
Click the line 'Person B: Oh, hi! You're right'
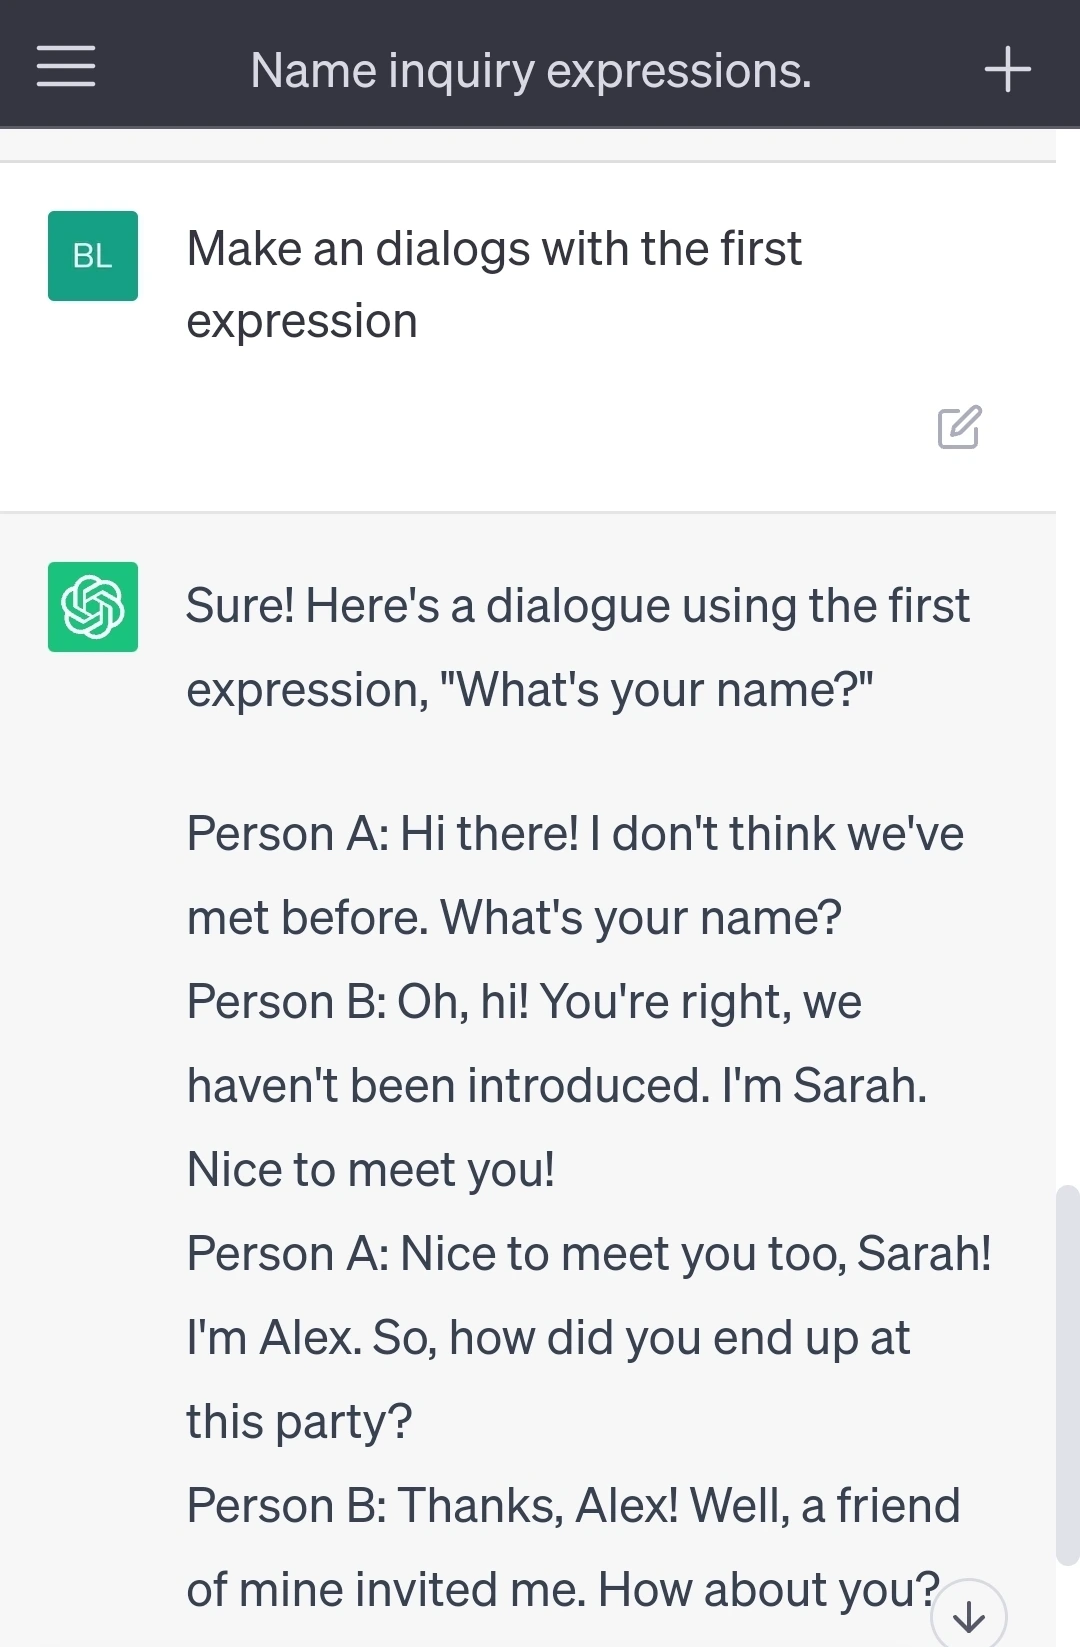click(524, 1002)
